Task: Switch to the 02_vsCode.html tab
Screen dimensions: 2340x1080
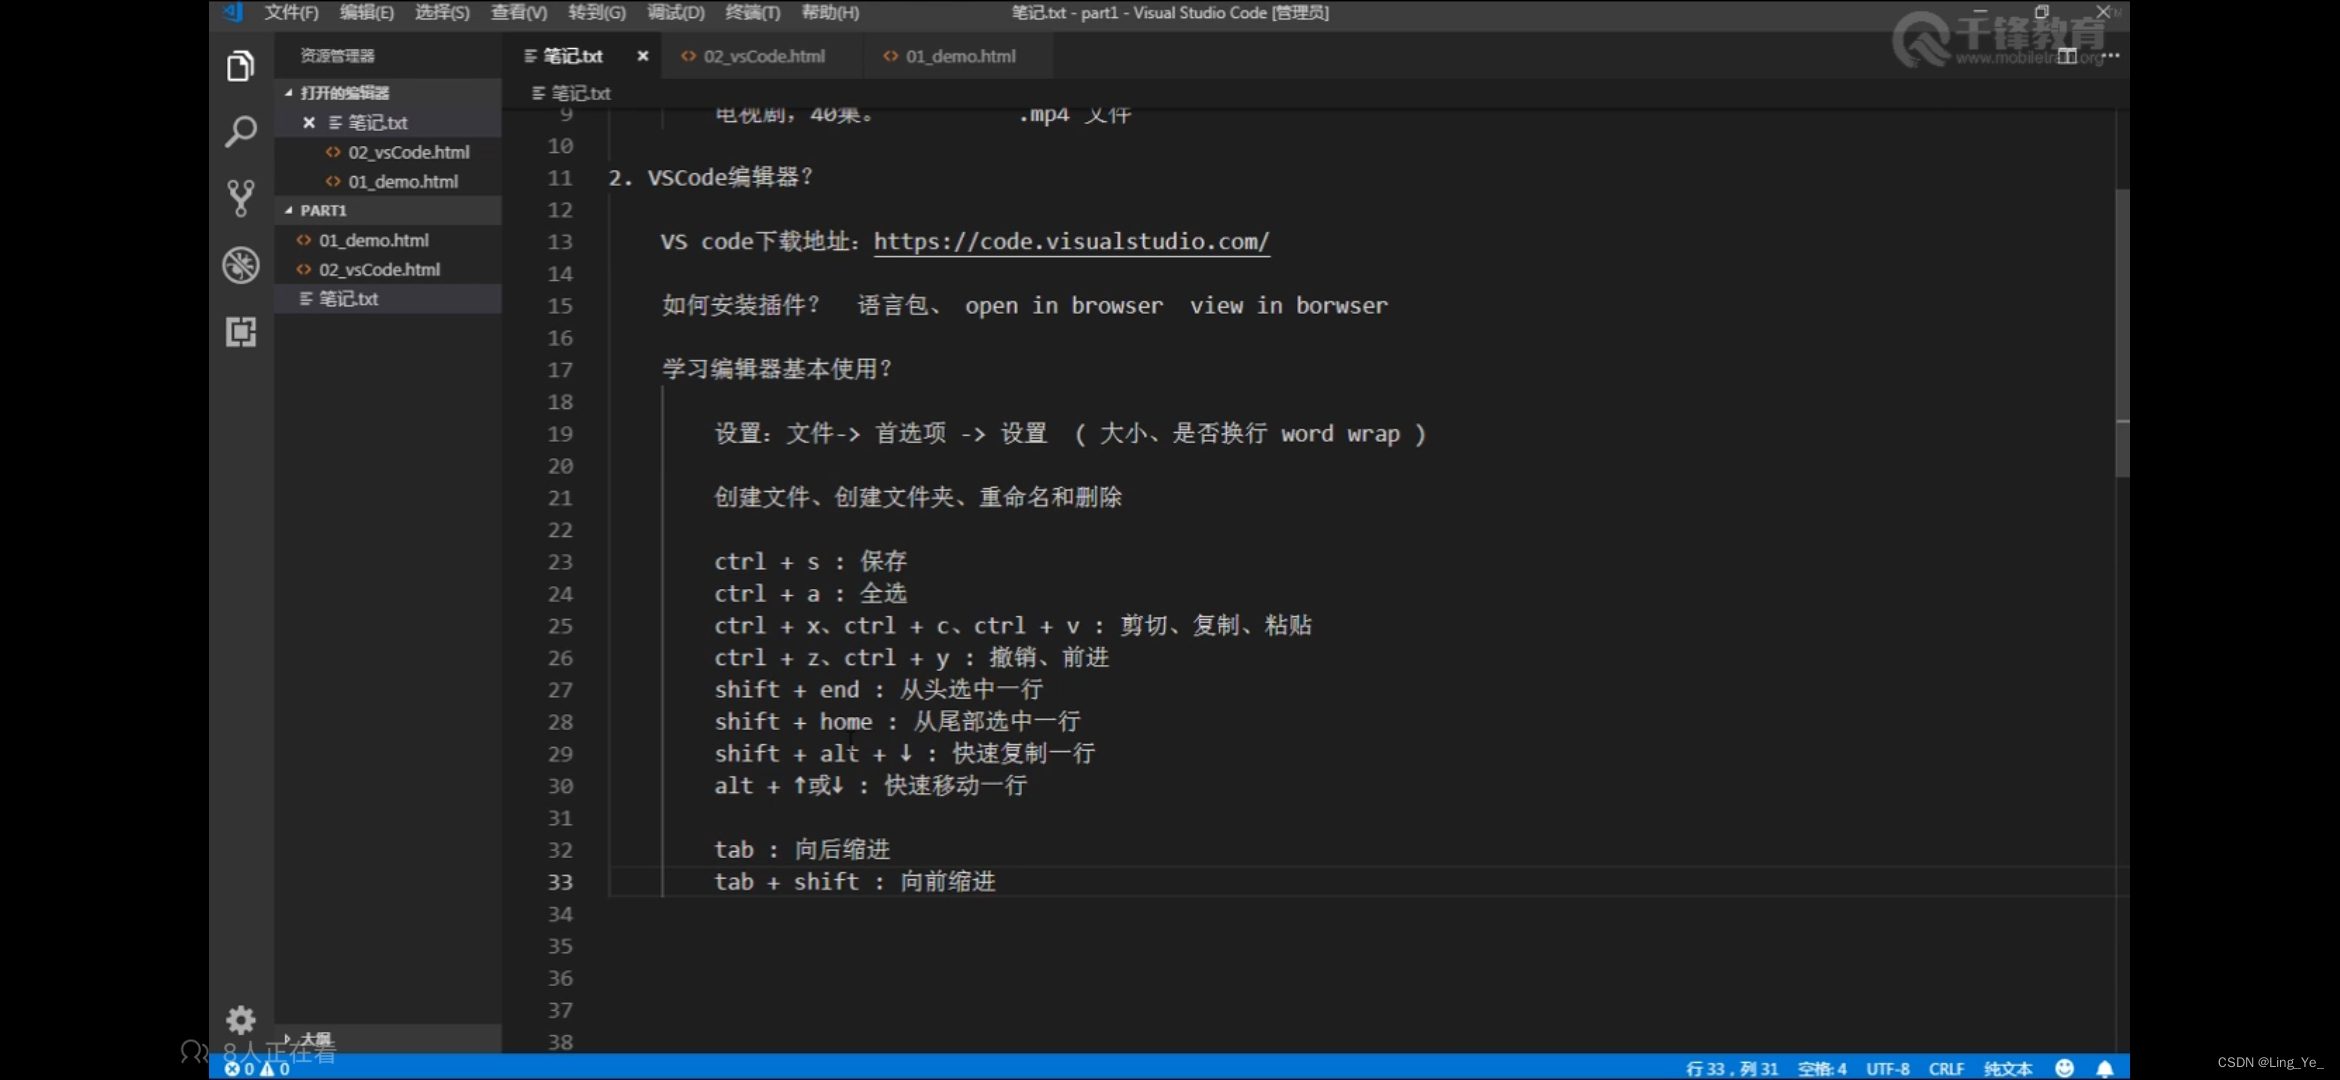Action: [763, 56]
